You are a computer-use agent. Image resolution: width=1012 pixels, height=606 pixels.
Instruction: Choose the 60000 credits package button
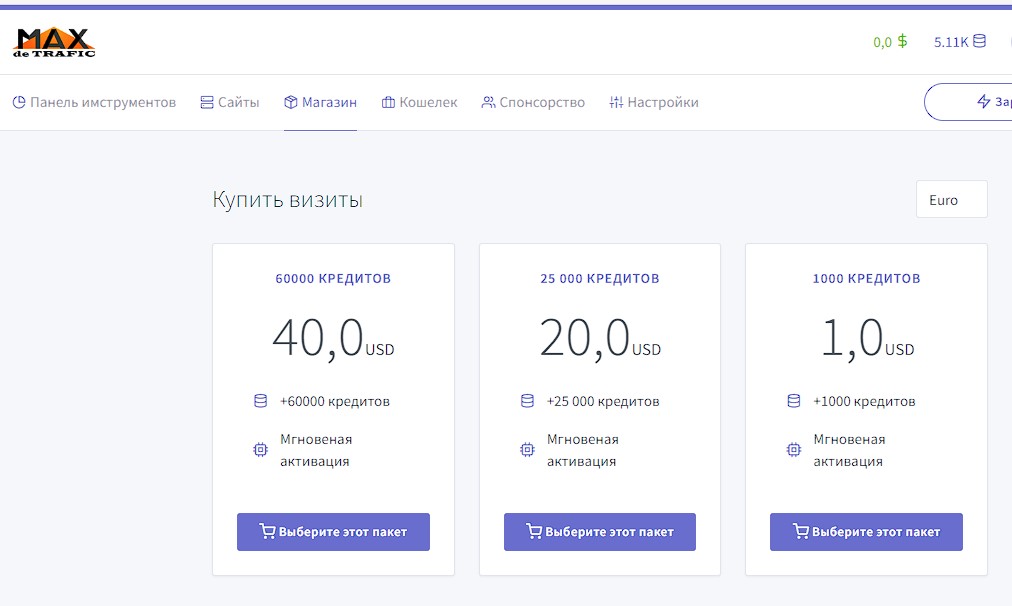333,532
